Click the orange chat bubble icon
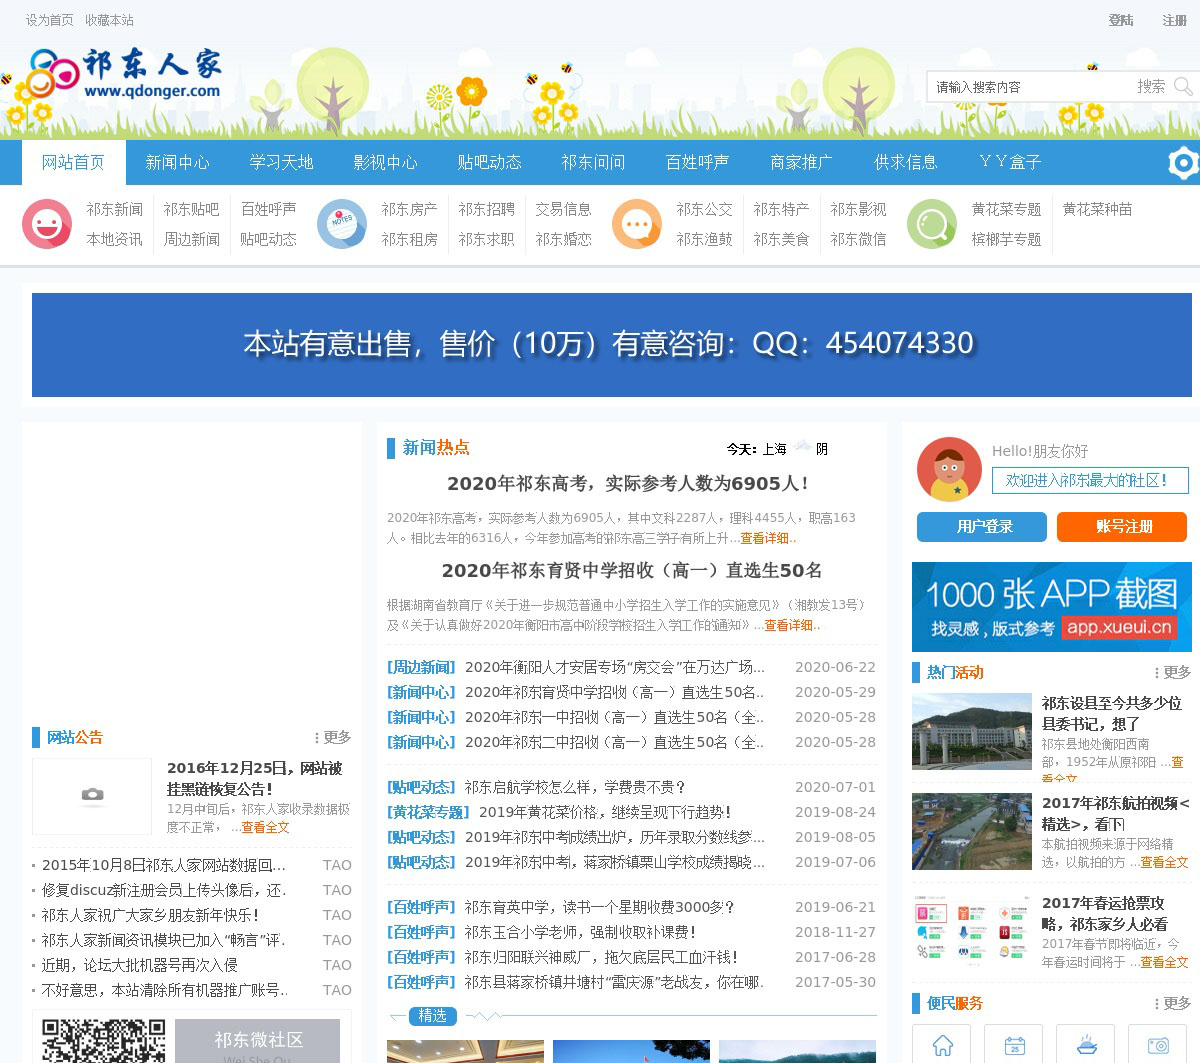 636,224
